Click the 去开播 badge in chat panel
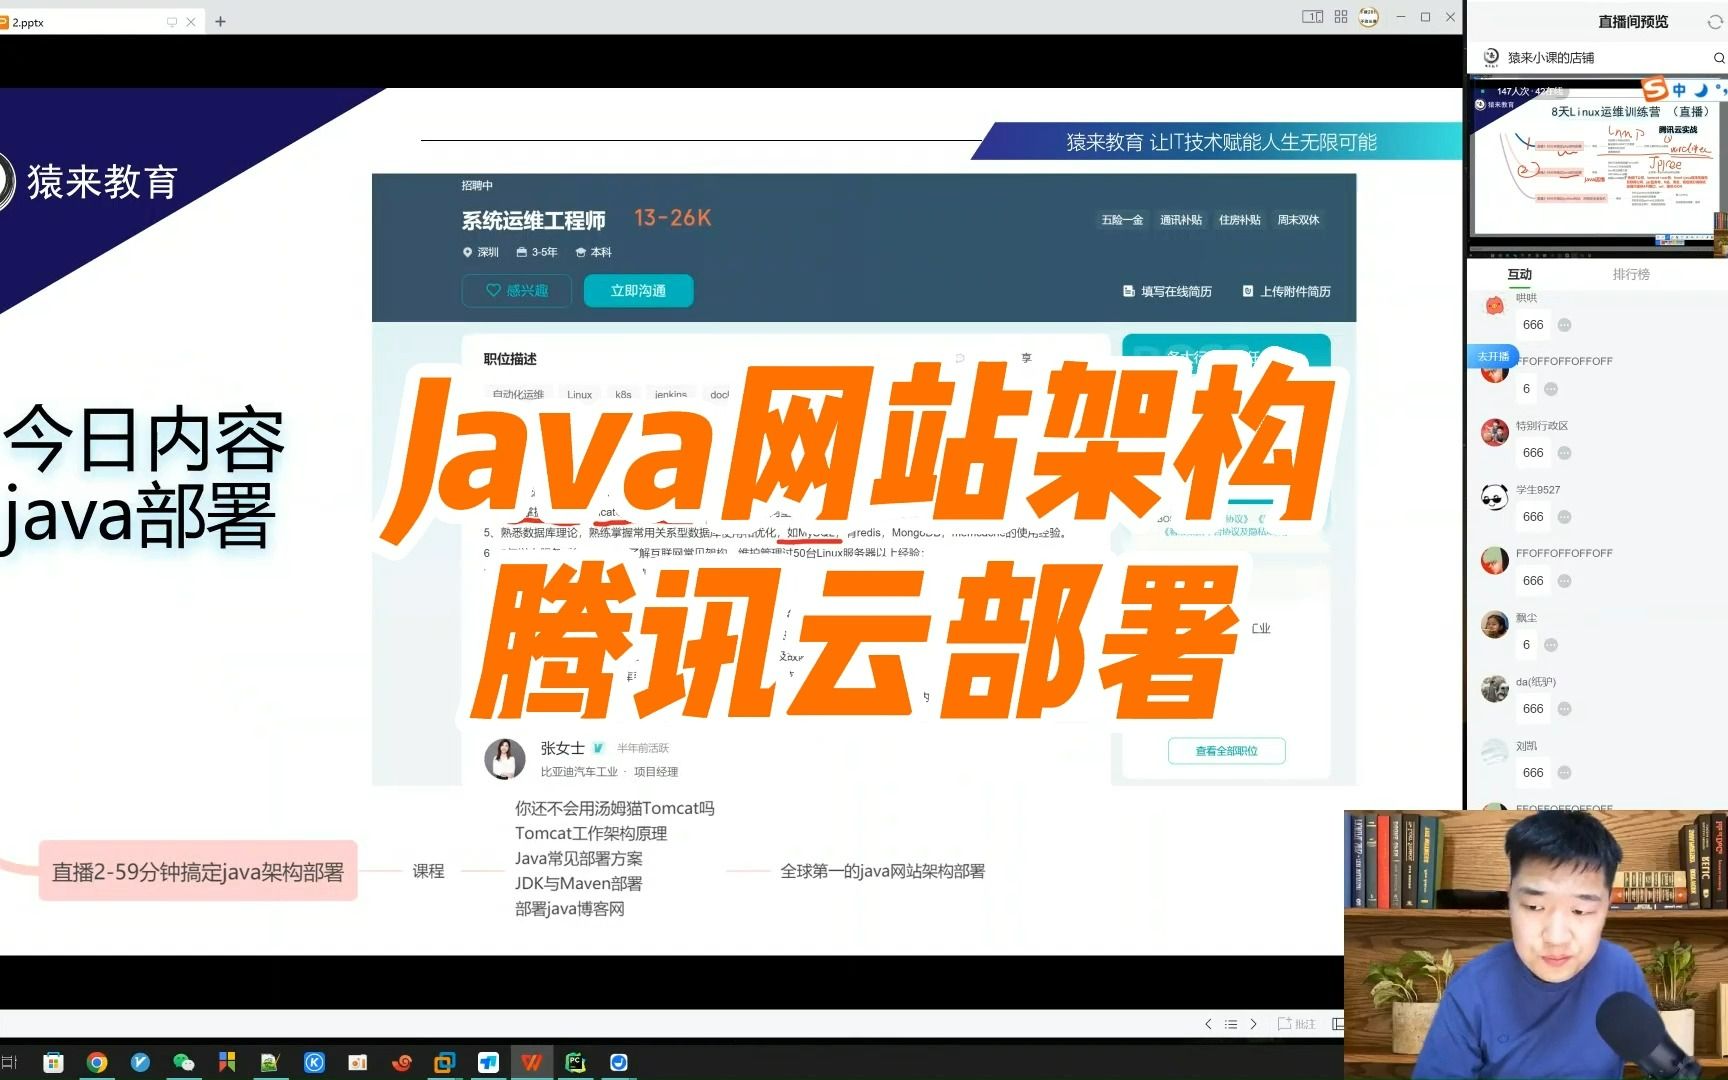This screenshot has height=1080, width=1728. pyautogui.click(x=1492, y=356)
